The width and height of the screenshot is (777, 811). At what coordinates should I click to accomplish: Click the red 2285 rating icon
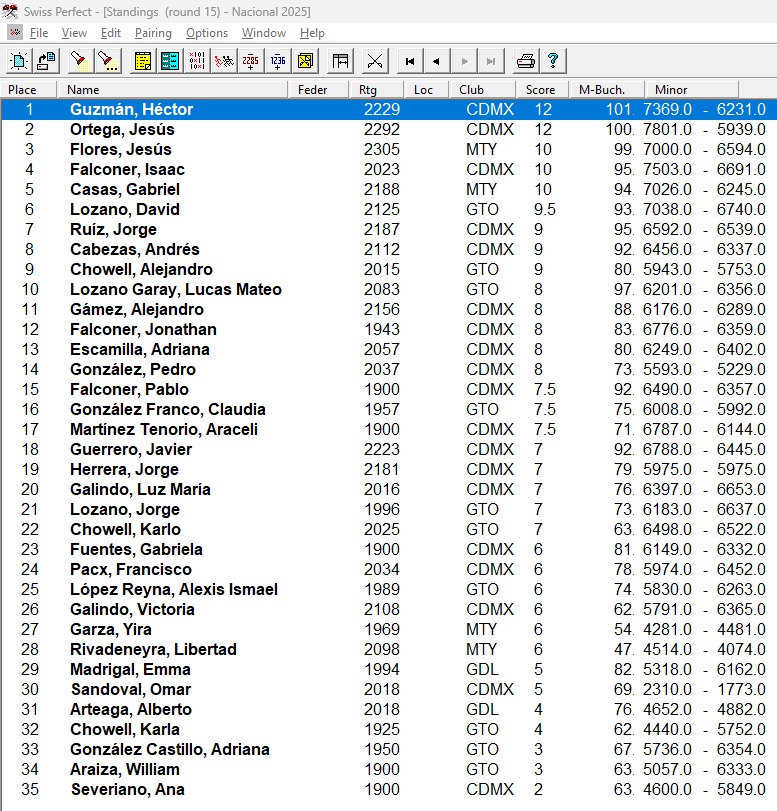[x=251, y=61]
